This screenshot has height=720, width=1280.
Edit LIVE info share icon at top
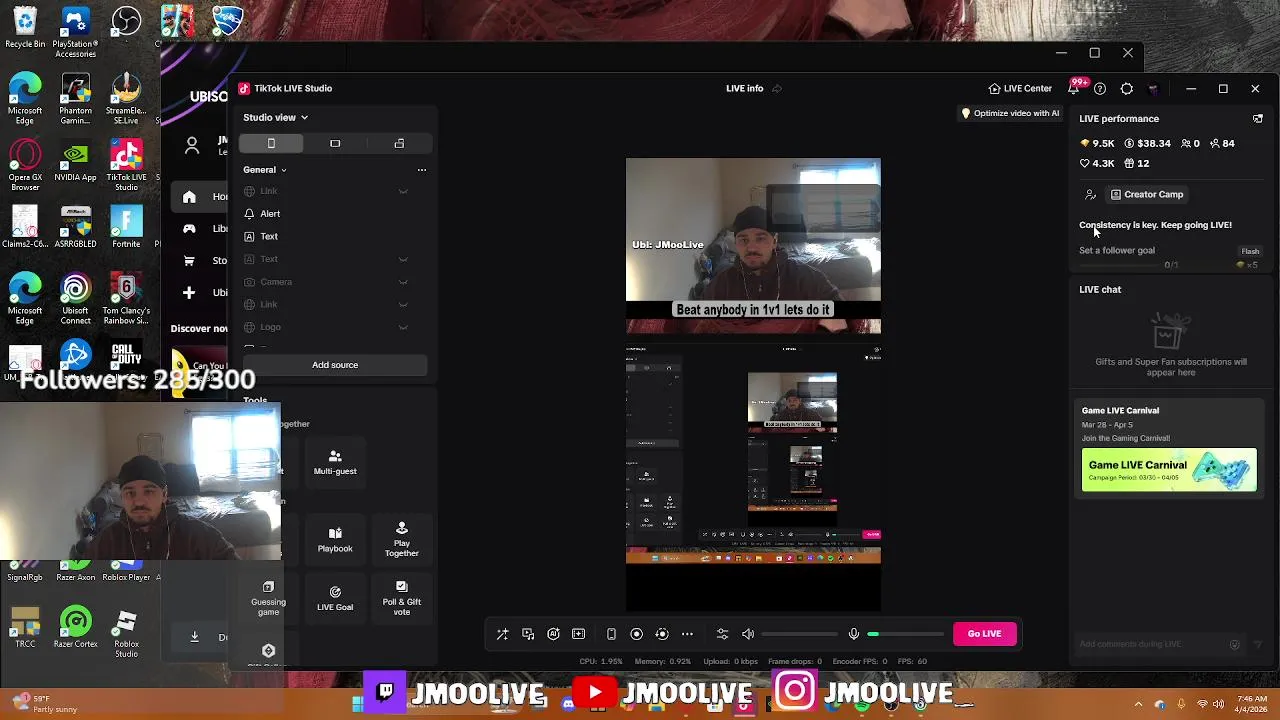(x=777, y=89)
